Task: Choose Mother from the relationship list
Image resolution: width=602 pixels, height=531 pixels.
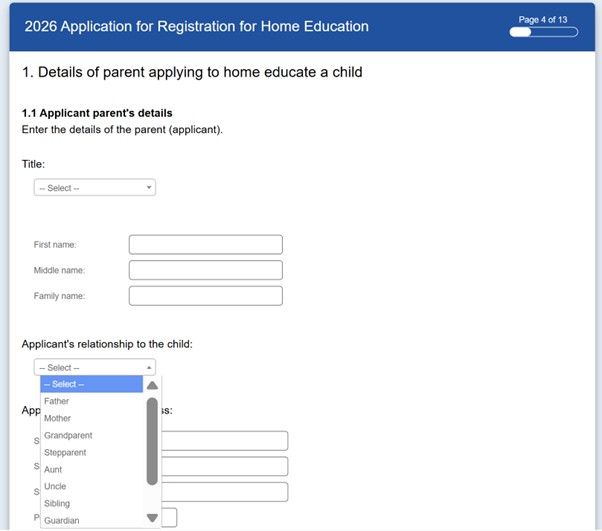Action: point(91,418)
